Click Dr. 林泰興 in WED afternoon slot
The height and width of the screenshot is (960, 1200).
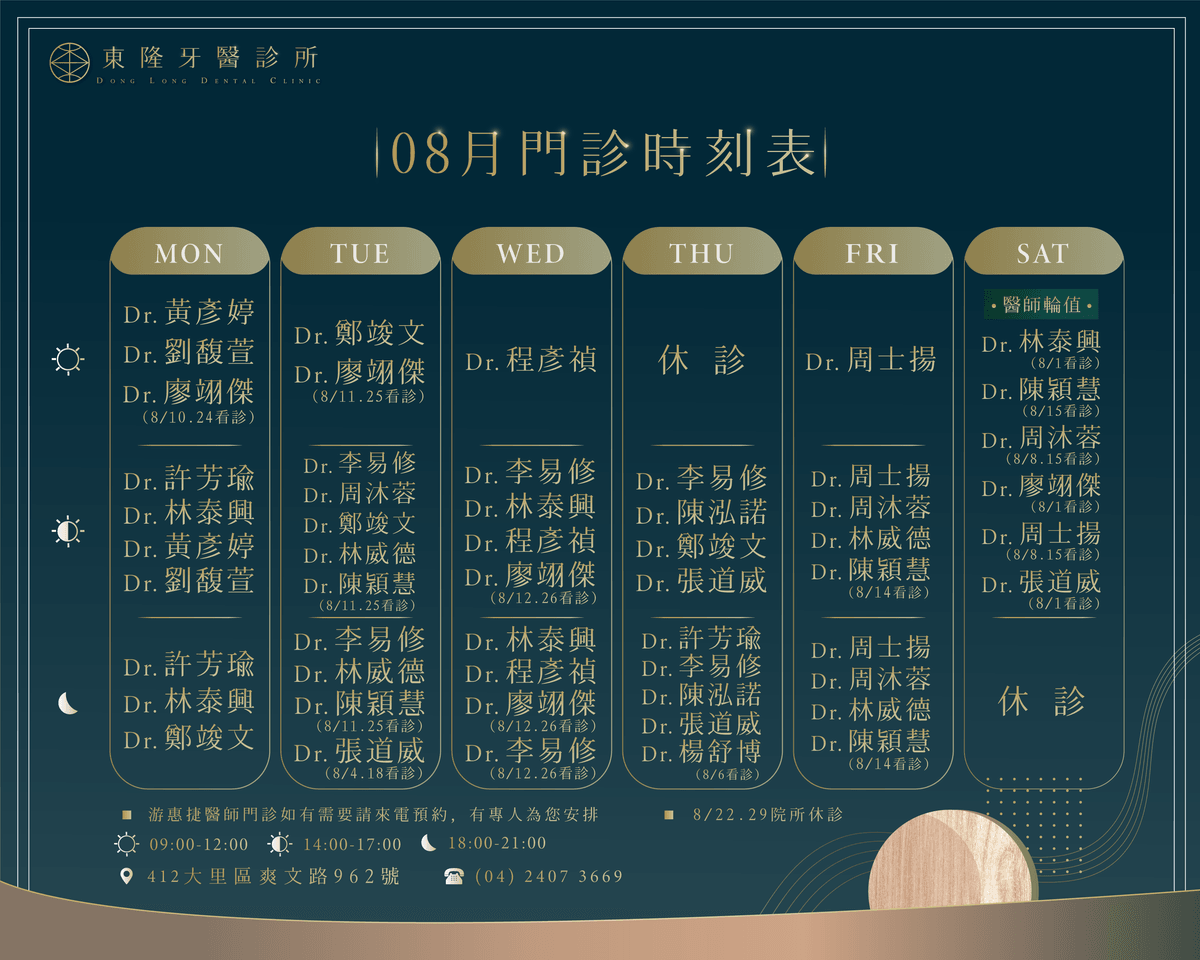(531, 507)
